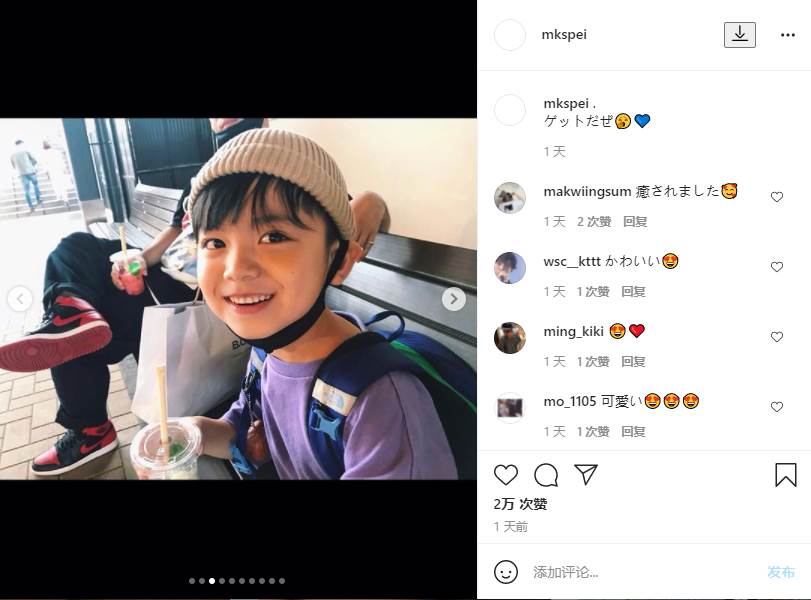Like the post with the heart icon
Image resolution: width=811 pixels, height=600 pixels.
click(505, 475)
